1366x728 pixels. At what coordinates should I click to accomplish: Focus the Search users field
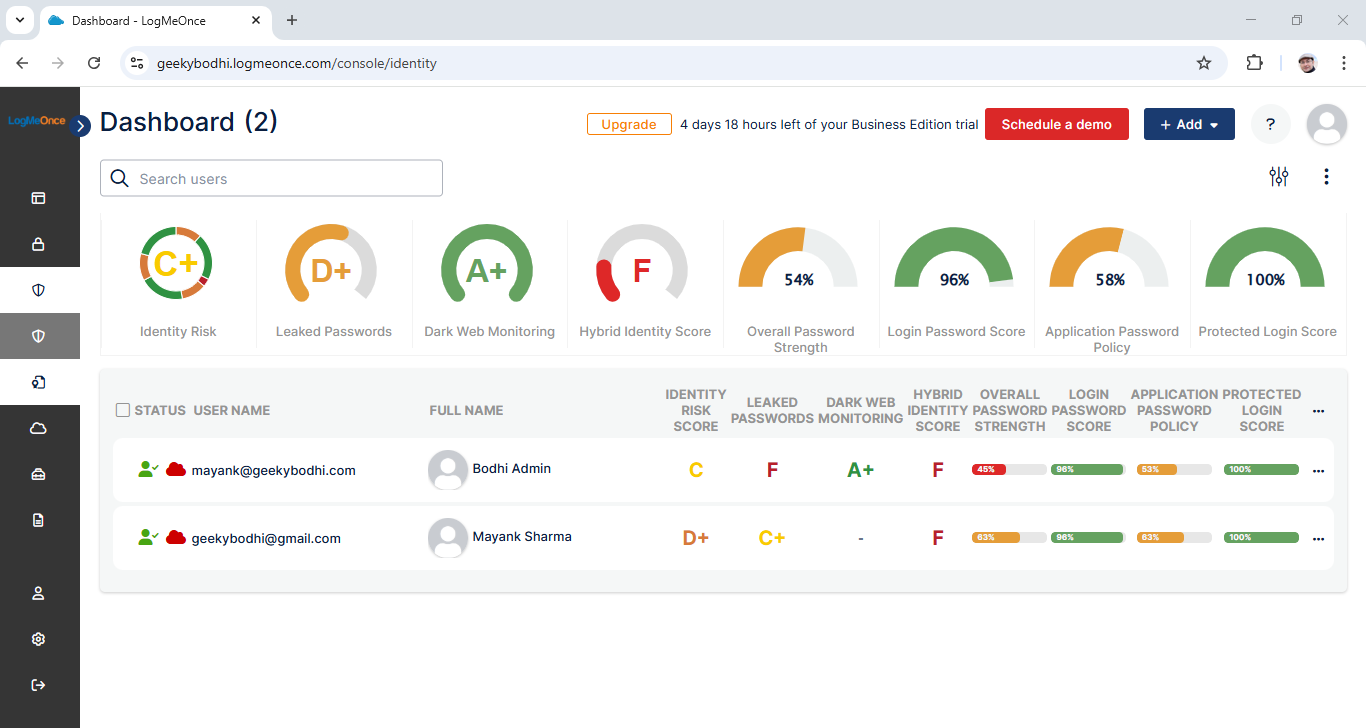click(271, 178)
